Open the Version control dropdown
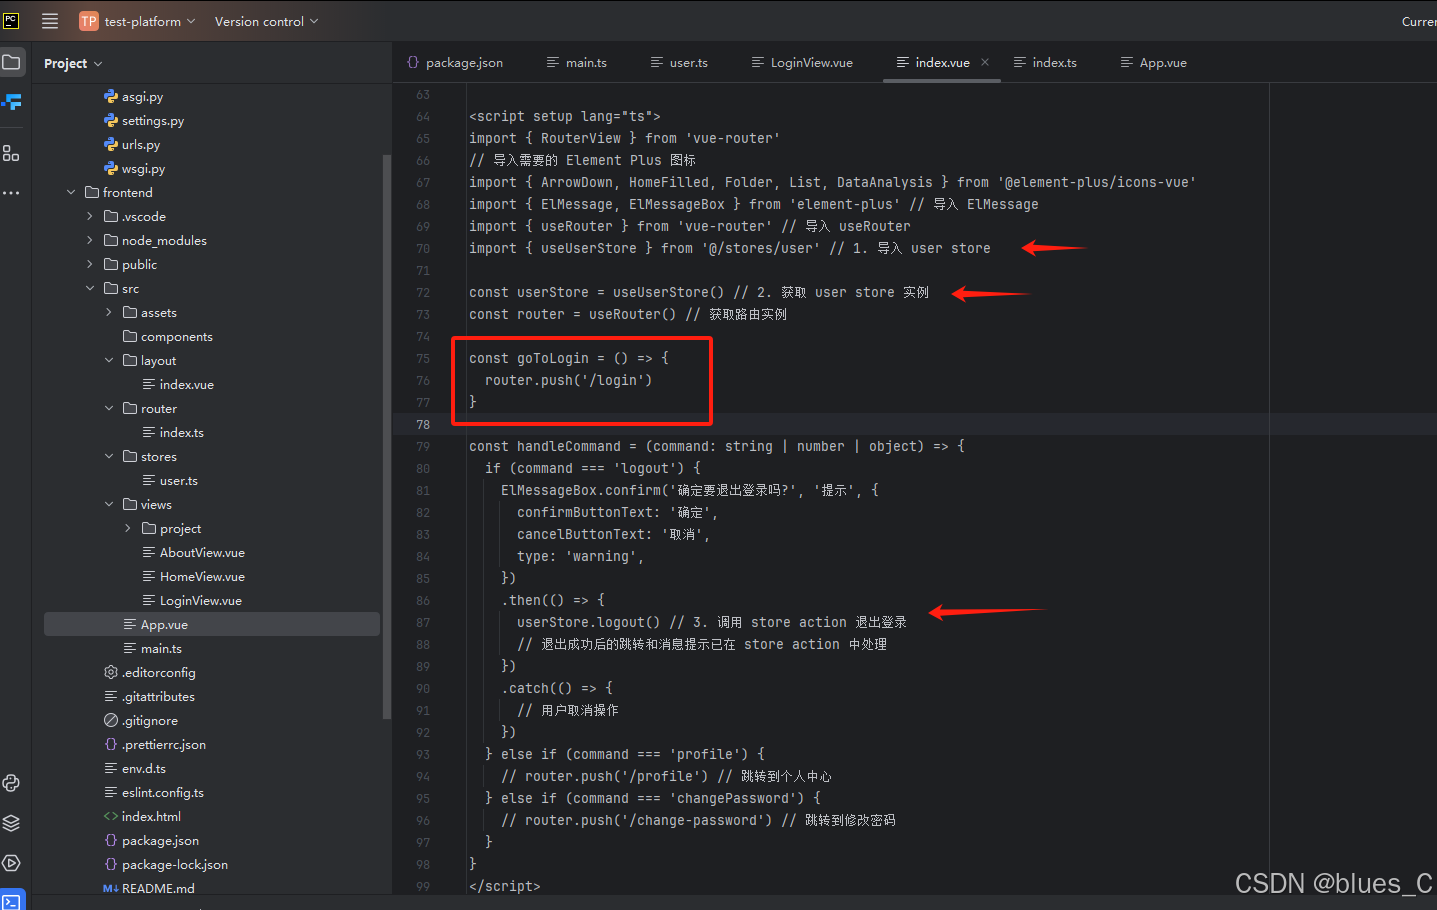The width and height of the screenshot is (1437, 910). coord(266,21)
